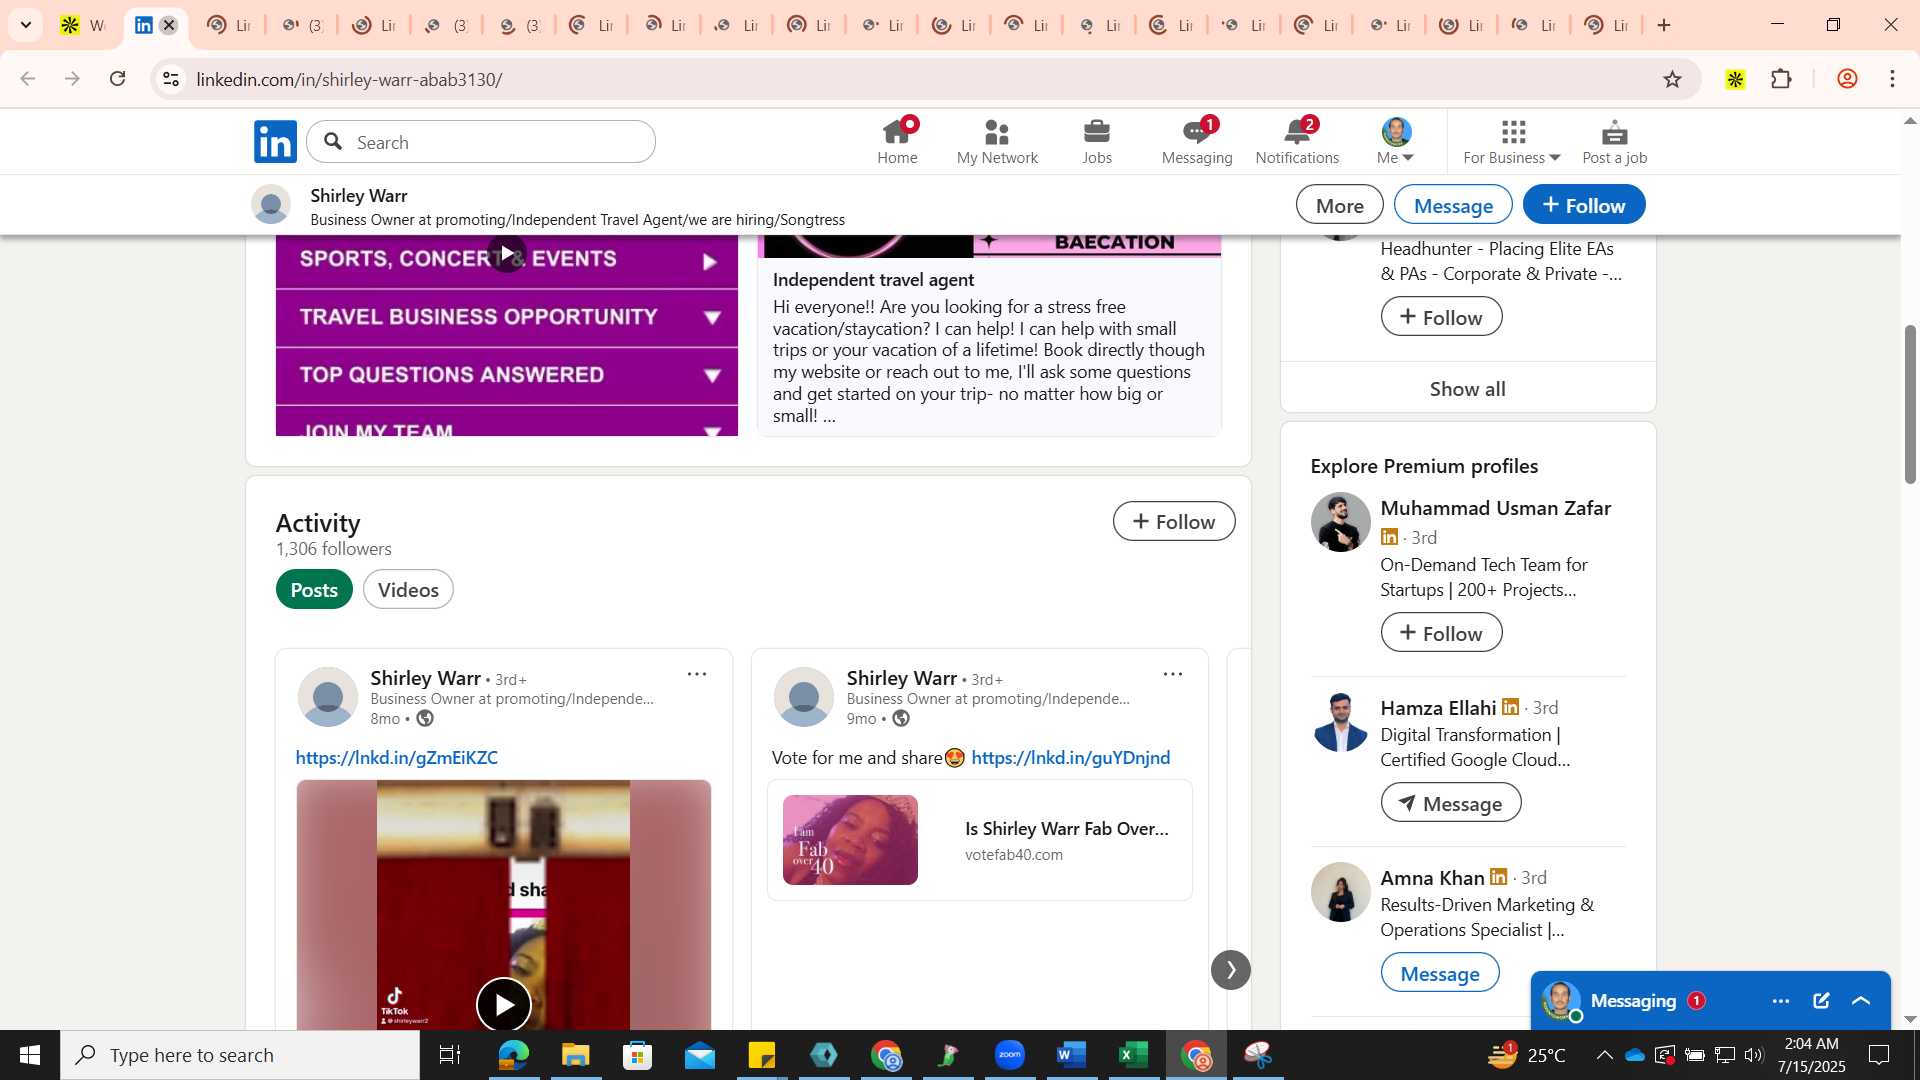Open Amna Khan's profile

[x=1432, y=878]
